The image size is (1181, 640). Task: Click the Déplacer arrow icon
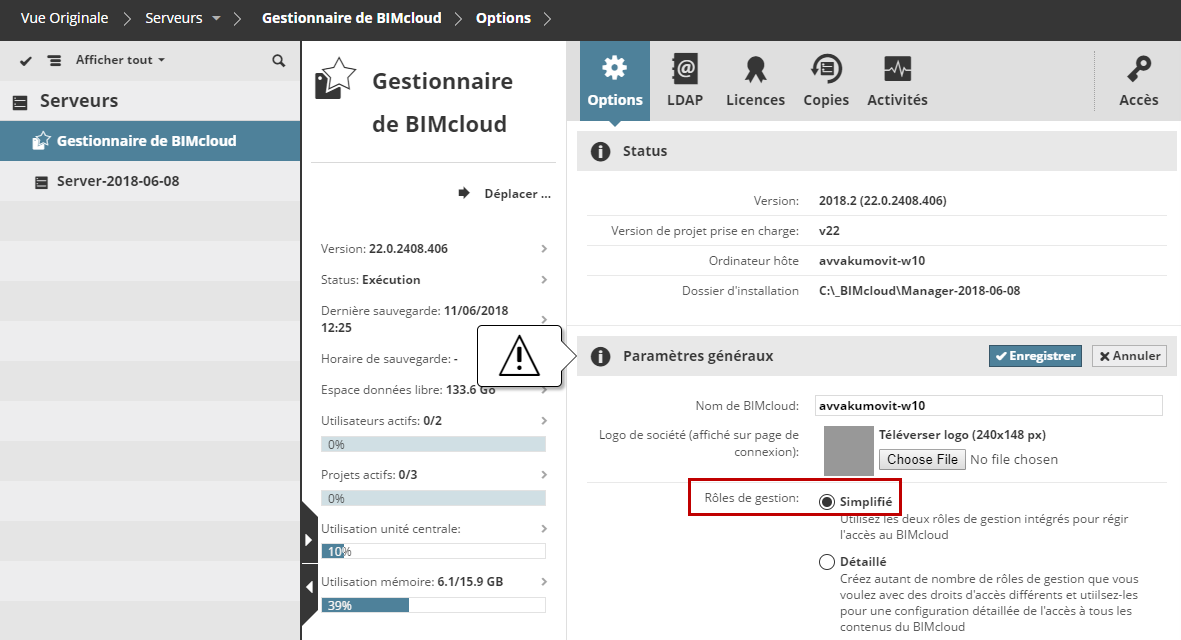click(464, 194)
